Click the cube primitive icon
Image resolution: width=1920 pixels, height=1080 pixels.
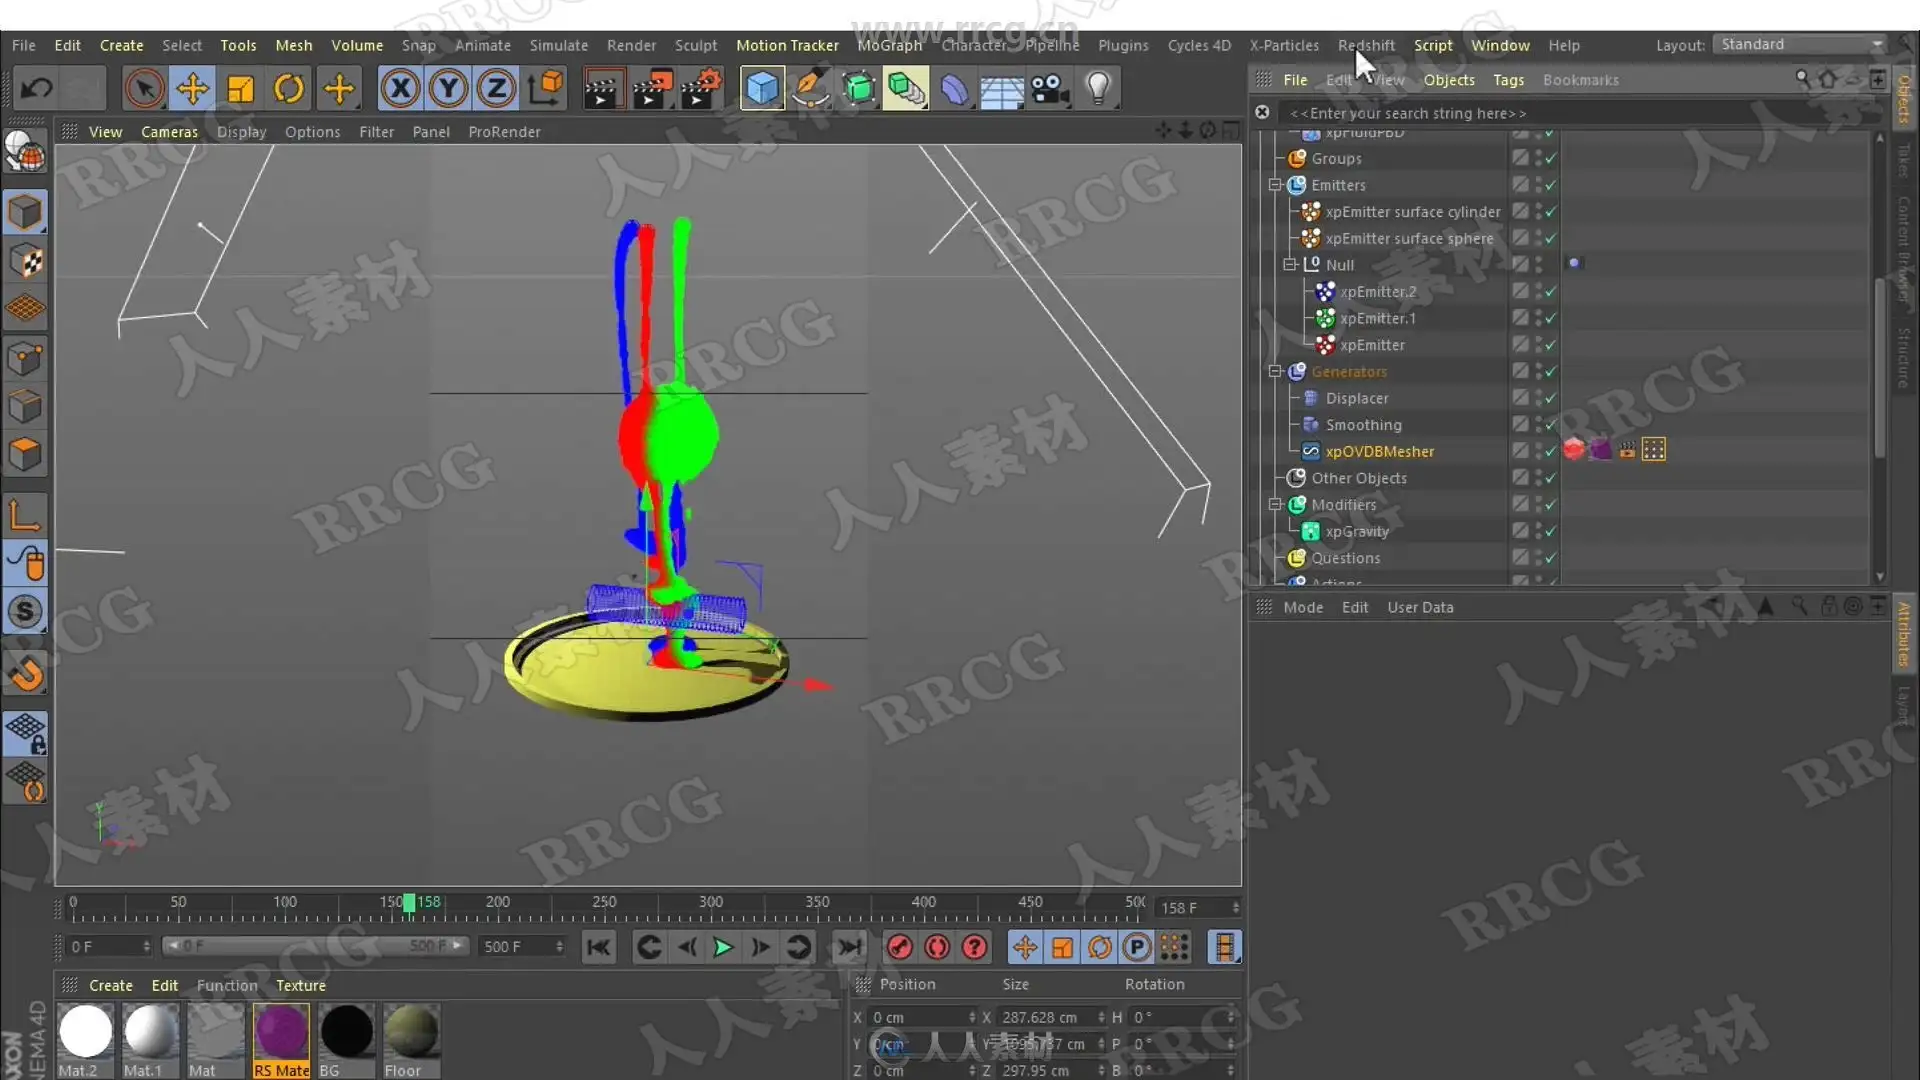[762, 89]
